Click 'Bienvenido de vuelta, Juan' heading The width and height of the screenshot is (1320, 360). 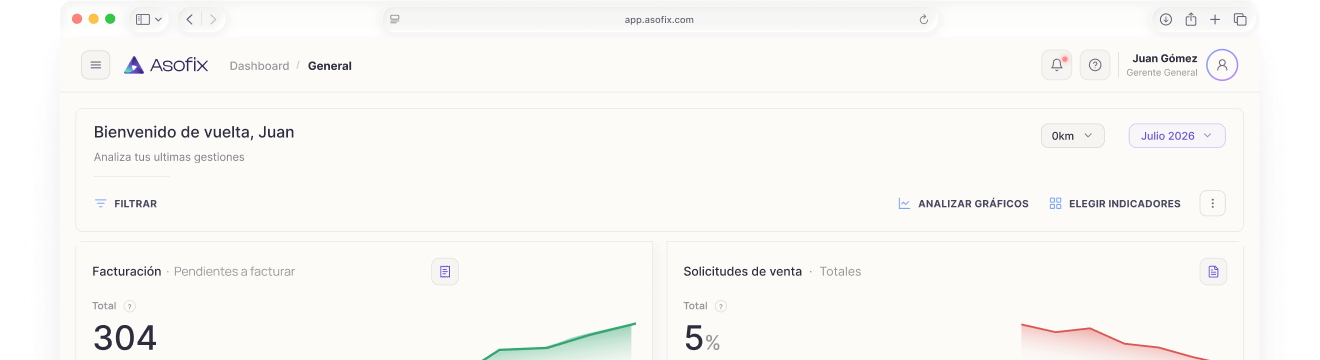pos(194,132)
